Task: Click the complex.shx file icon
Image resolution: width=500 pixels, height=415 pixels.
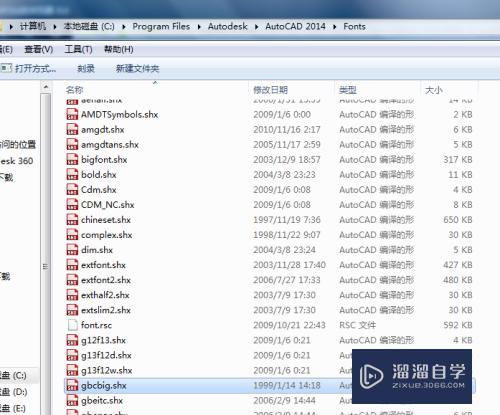Action: [72, 234]
